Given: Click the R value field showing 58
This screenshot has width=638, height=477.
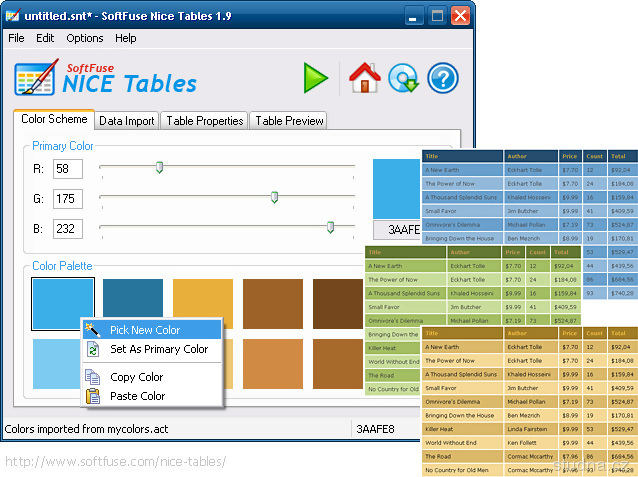Looking at the screenshot, I should pos(68,169).
